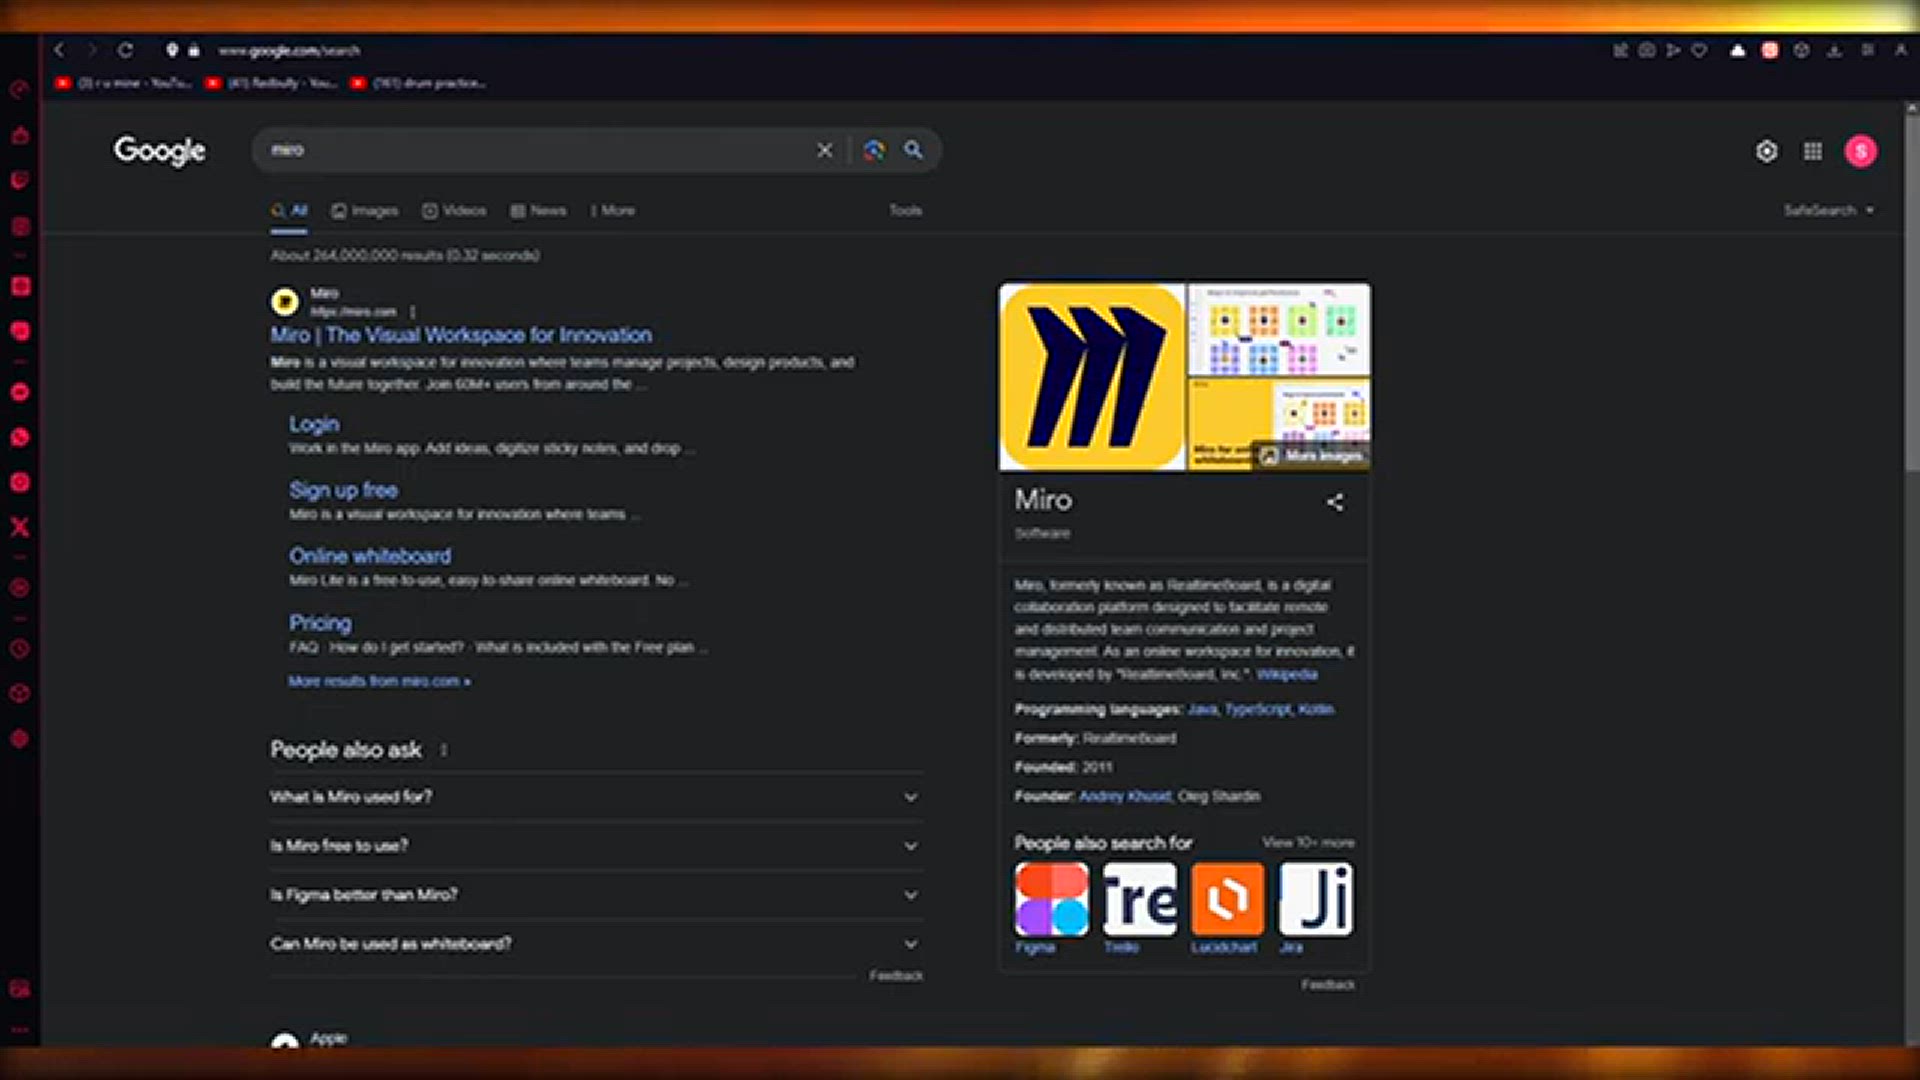Open 'Miro | The Visual Workspace for Innovation' result

(x=461, y=335)
